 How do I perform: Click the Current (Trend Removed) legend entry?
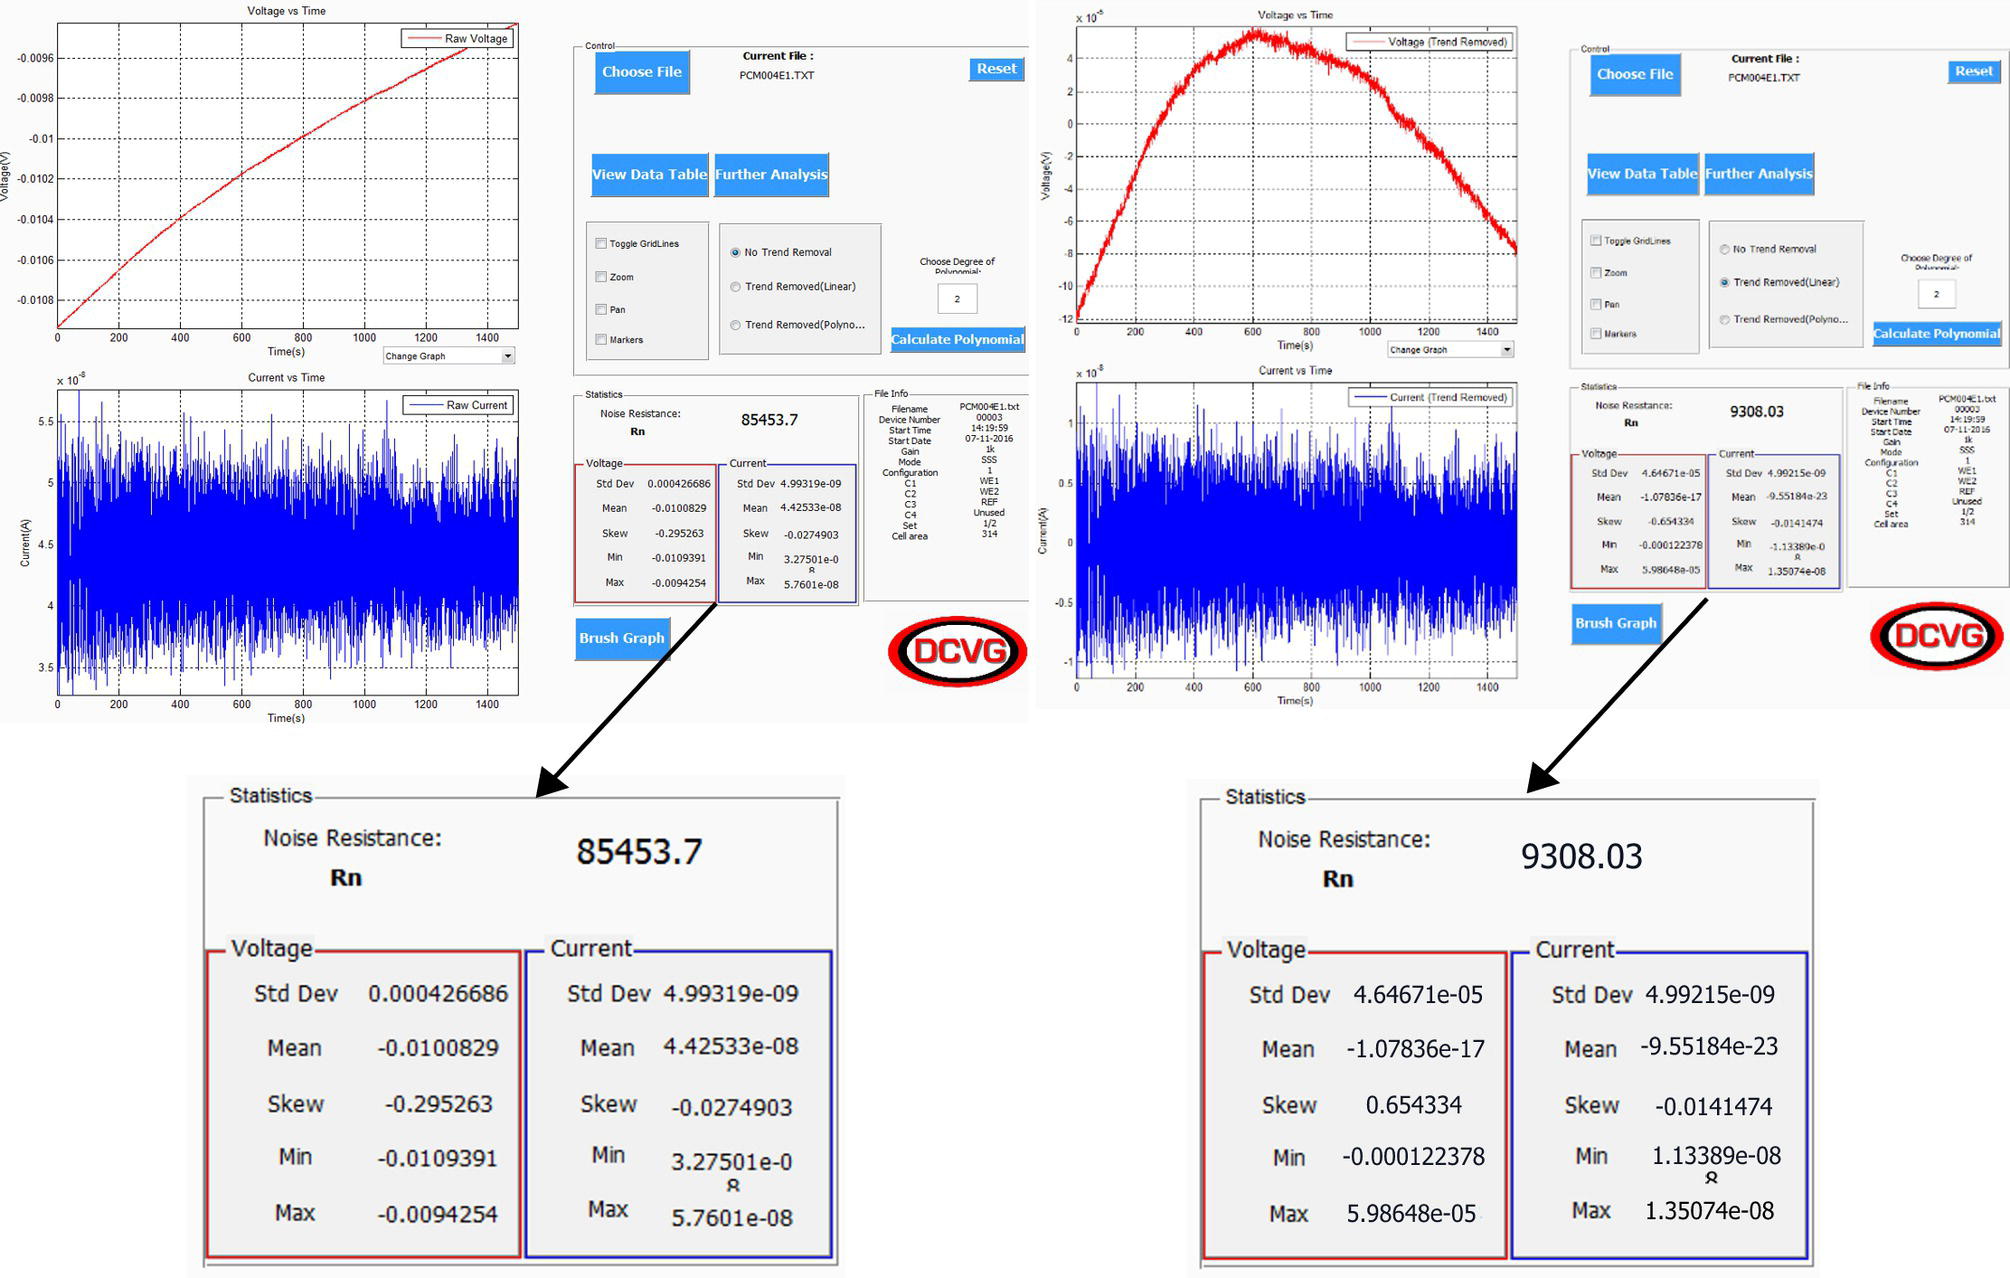point(1431,397)
